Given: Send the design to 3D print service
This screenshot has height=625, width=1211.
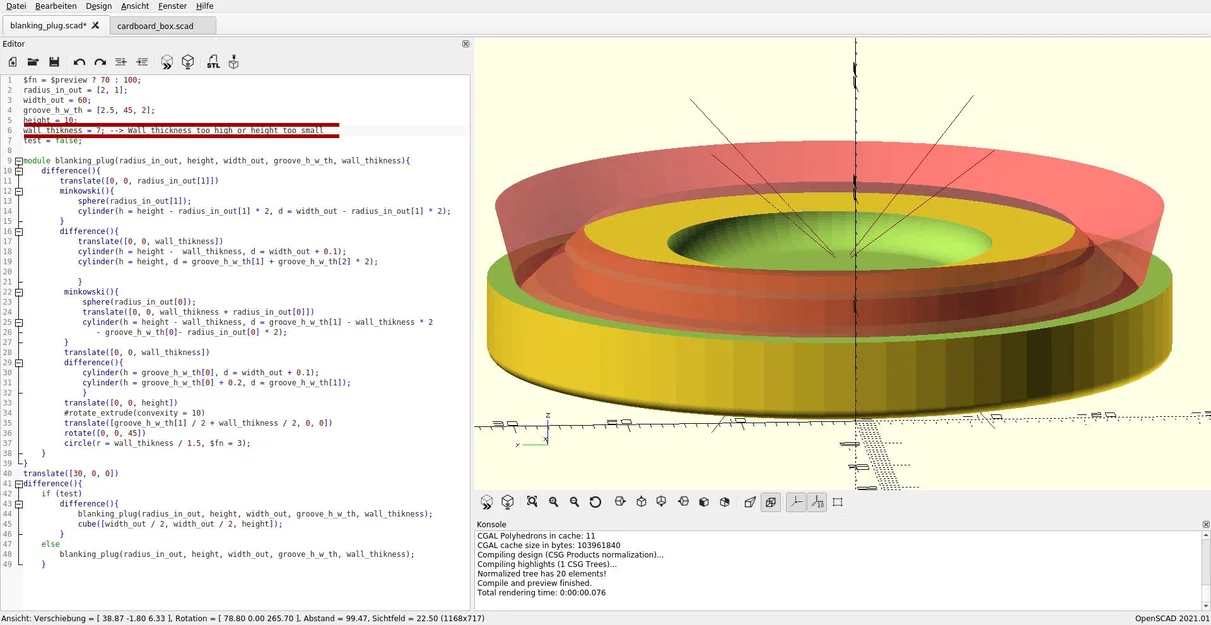Looking at the screenshot, I should [x=234, y=62].
